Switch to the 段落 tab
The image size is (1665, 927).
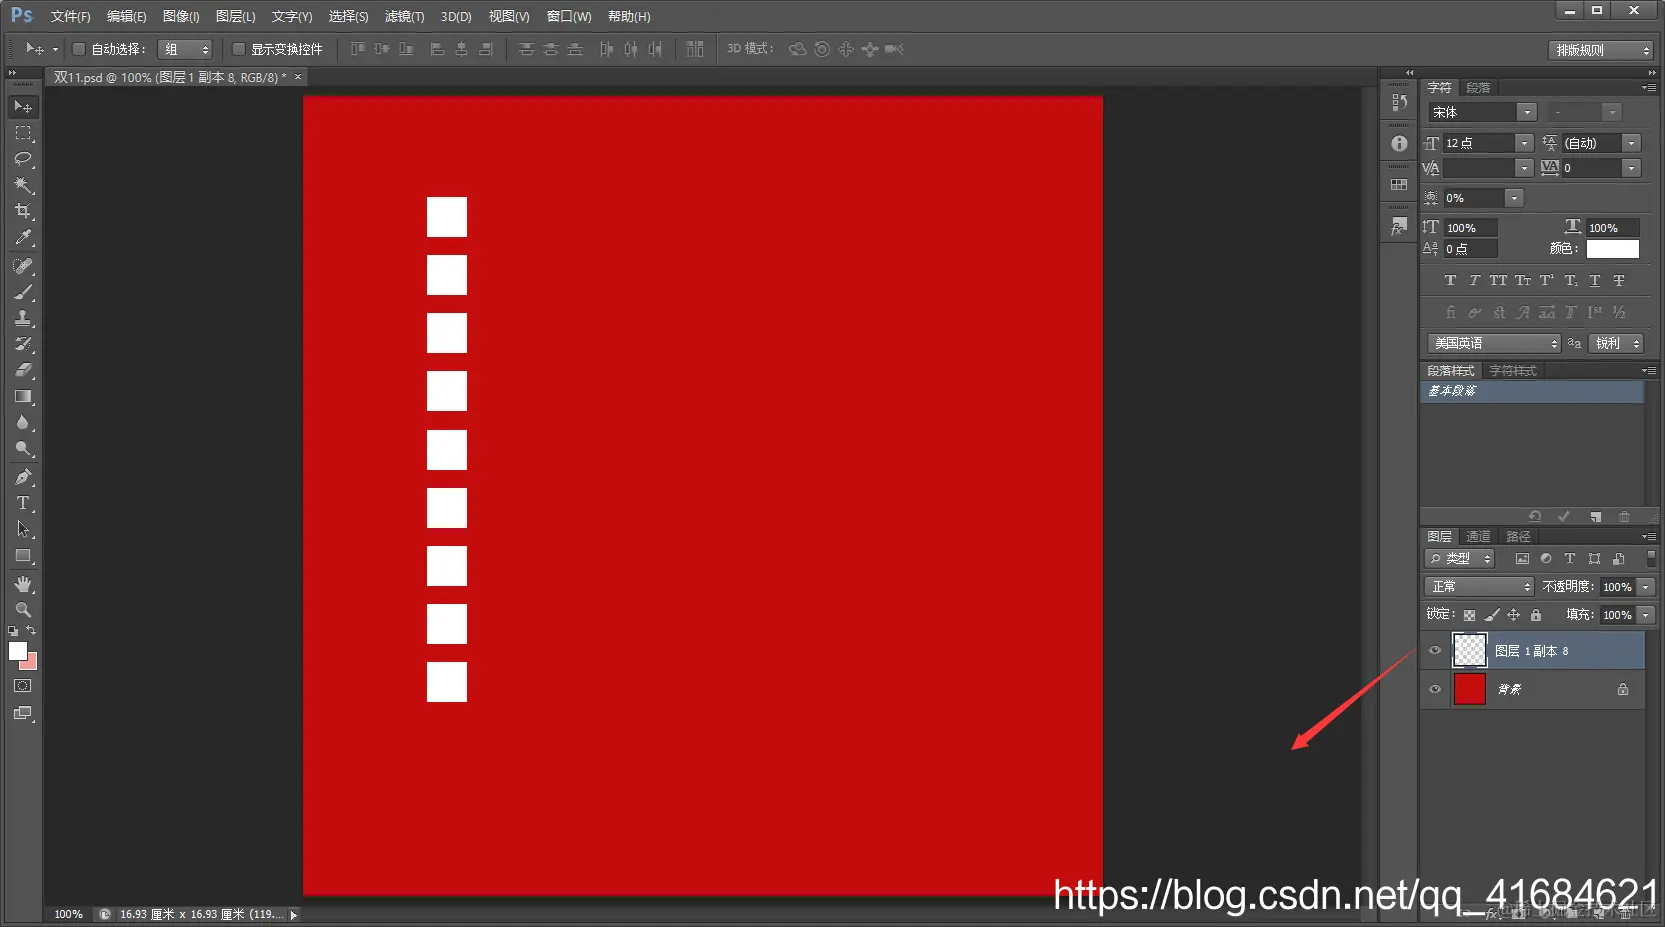click(1478, 88)
